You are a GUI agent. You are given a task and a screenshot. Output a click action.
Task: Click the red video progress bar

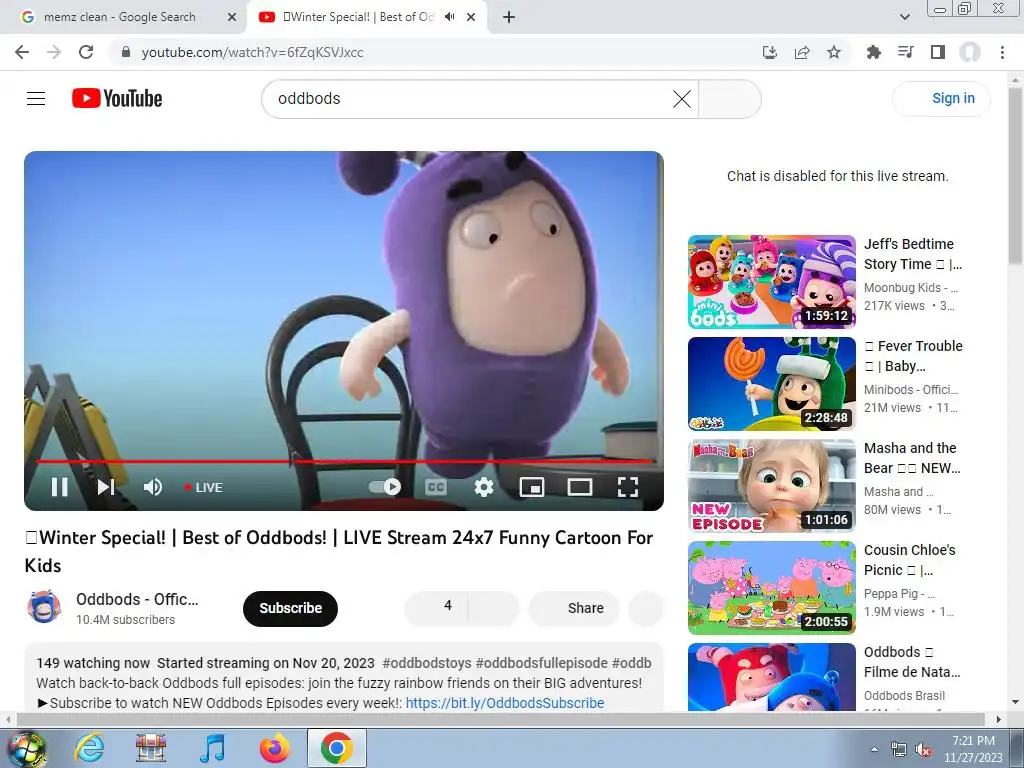pyautogui.click(x=344, y=461)
